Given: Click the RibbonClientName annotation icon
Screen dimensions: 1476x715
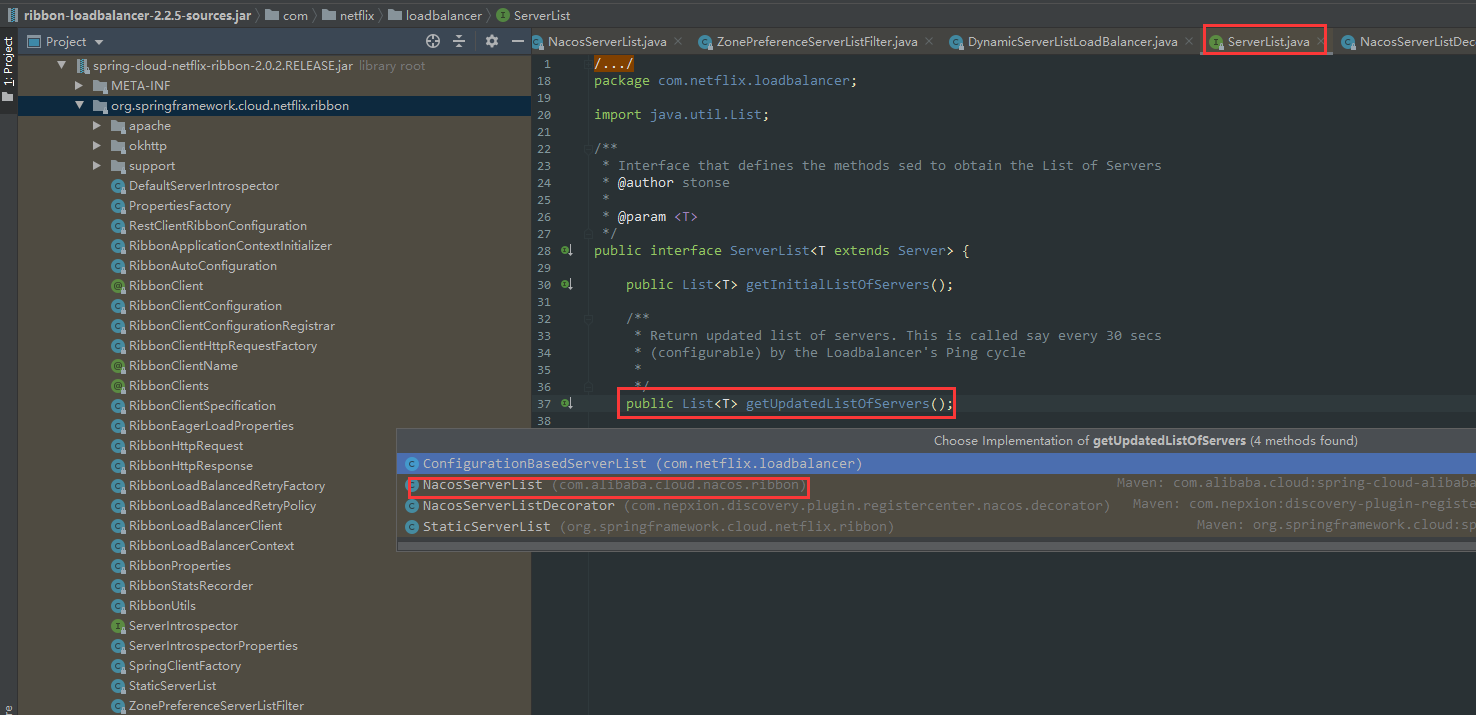Looking at the screenshot, I should pyautogui.click(x=118, y=366).
